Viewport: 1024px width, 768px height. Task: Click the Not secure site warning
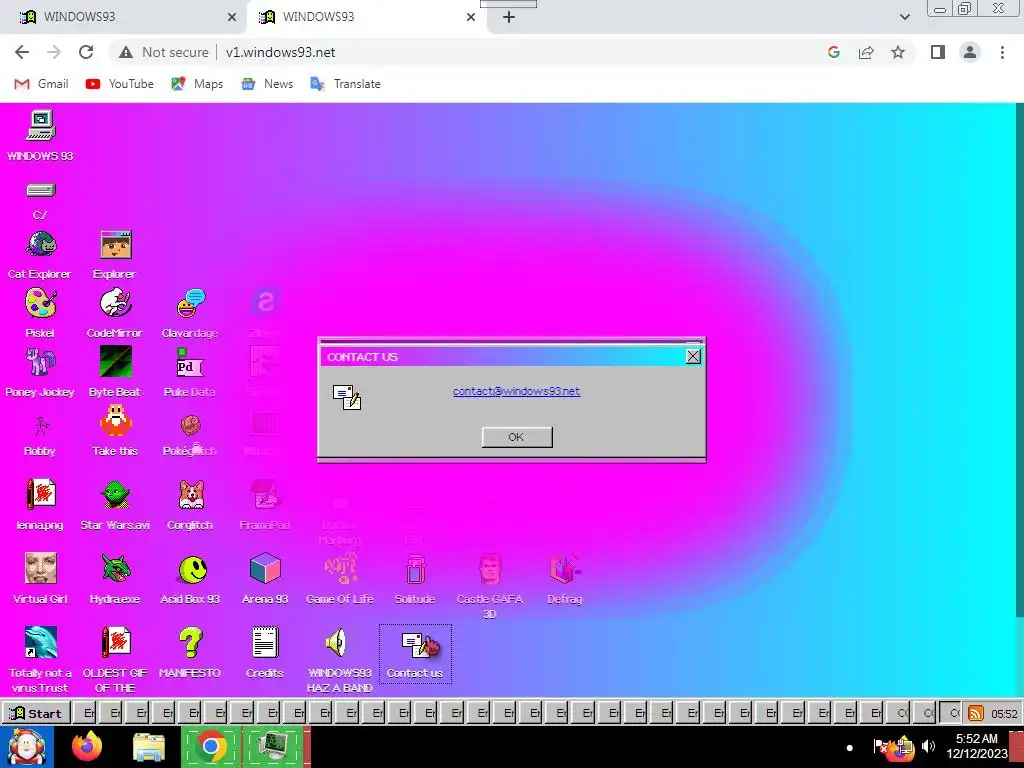pos(164,52)
